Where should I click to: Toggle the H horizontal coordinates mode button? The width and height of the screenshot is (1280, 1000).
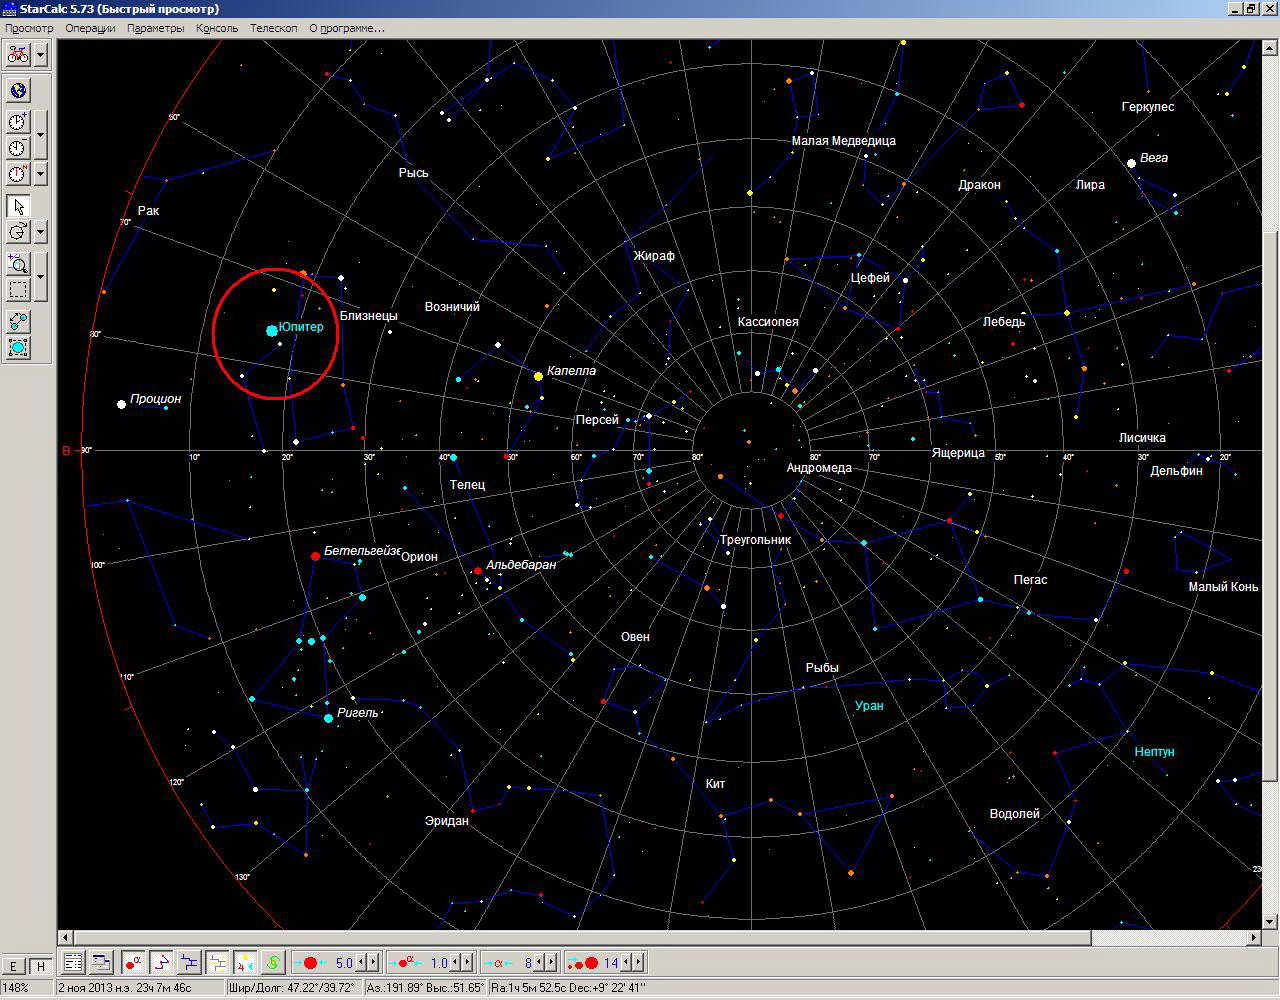(x=41, y=966)
